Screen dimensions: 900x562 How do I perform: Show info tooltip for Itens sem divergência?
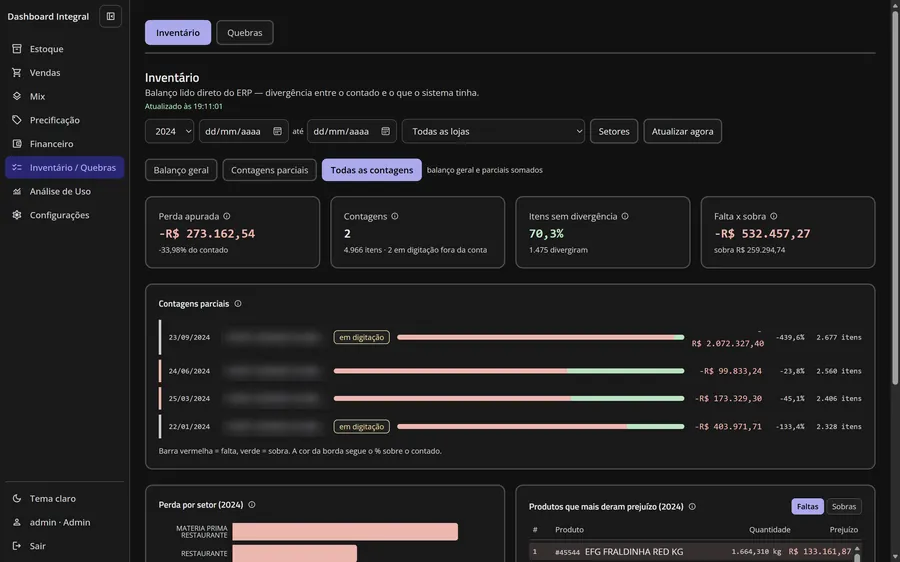click(x=625, y=216)
